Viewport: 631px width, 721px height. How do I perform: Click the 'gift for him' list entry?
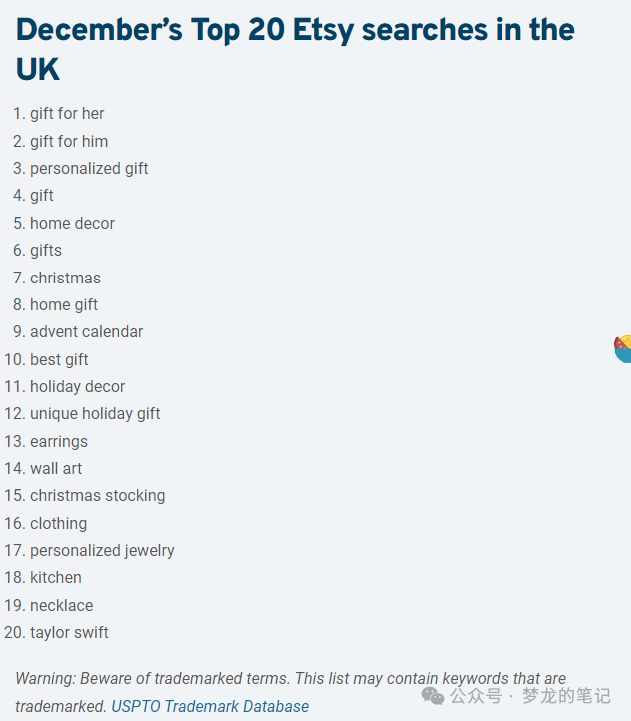coord(69,141)
